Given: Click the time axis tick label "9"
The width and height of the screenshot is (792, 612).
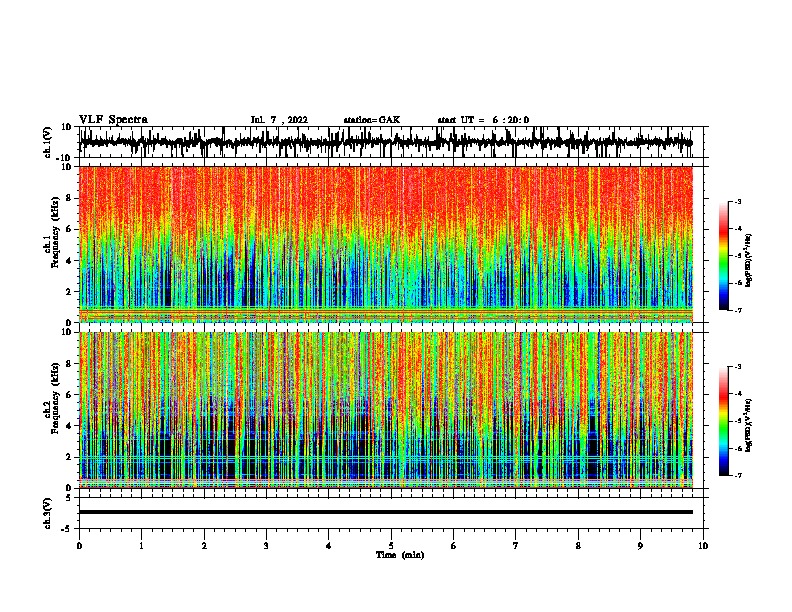Looking at the screenshot, I should [640, 545].
